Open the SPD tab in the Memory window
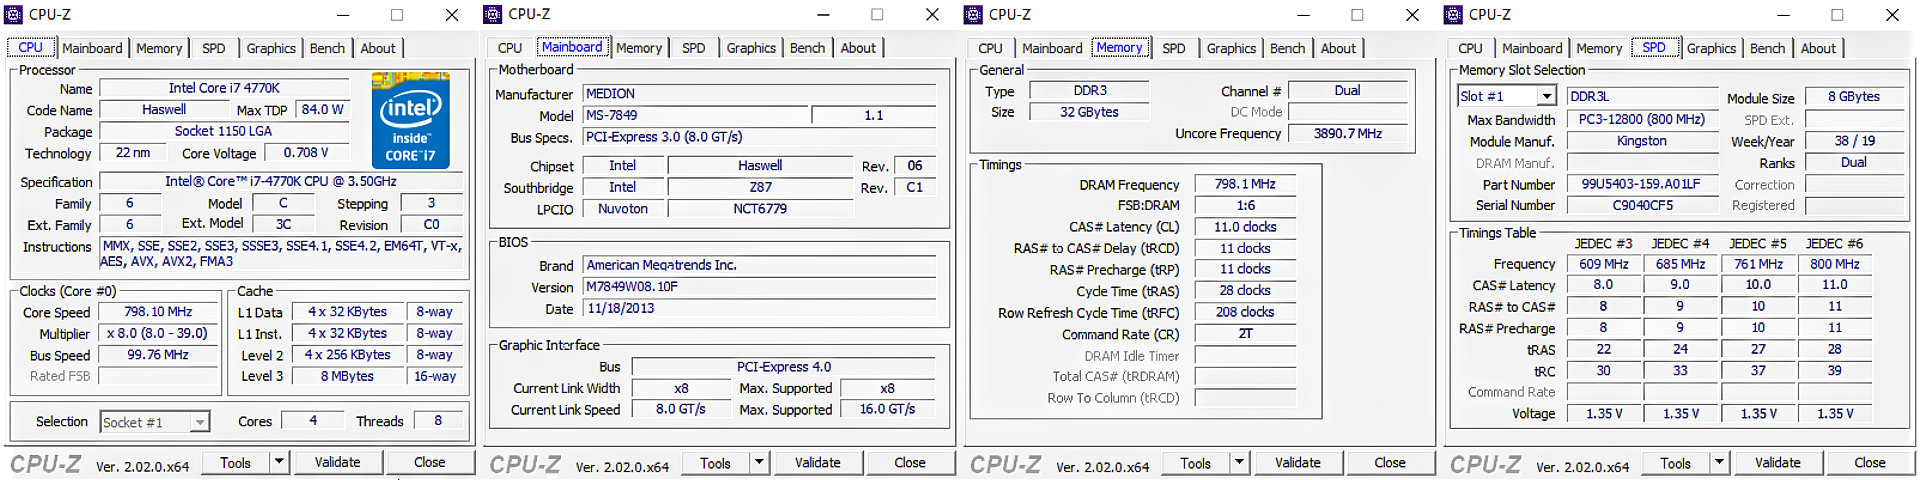1920x480 pixels. [x=1174, y=48]
